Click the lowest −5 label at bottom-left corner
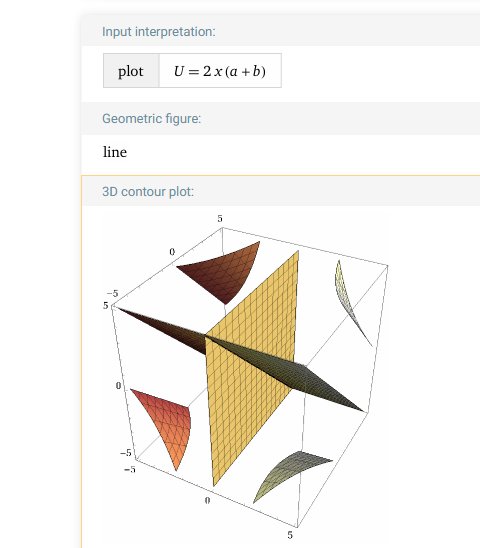 [x=130, y=469]
